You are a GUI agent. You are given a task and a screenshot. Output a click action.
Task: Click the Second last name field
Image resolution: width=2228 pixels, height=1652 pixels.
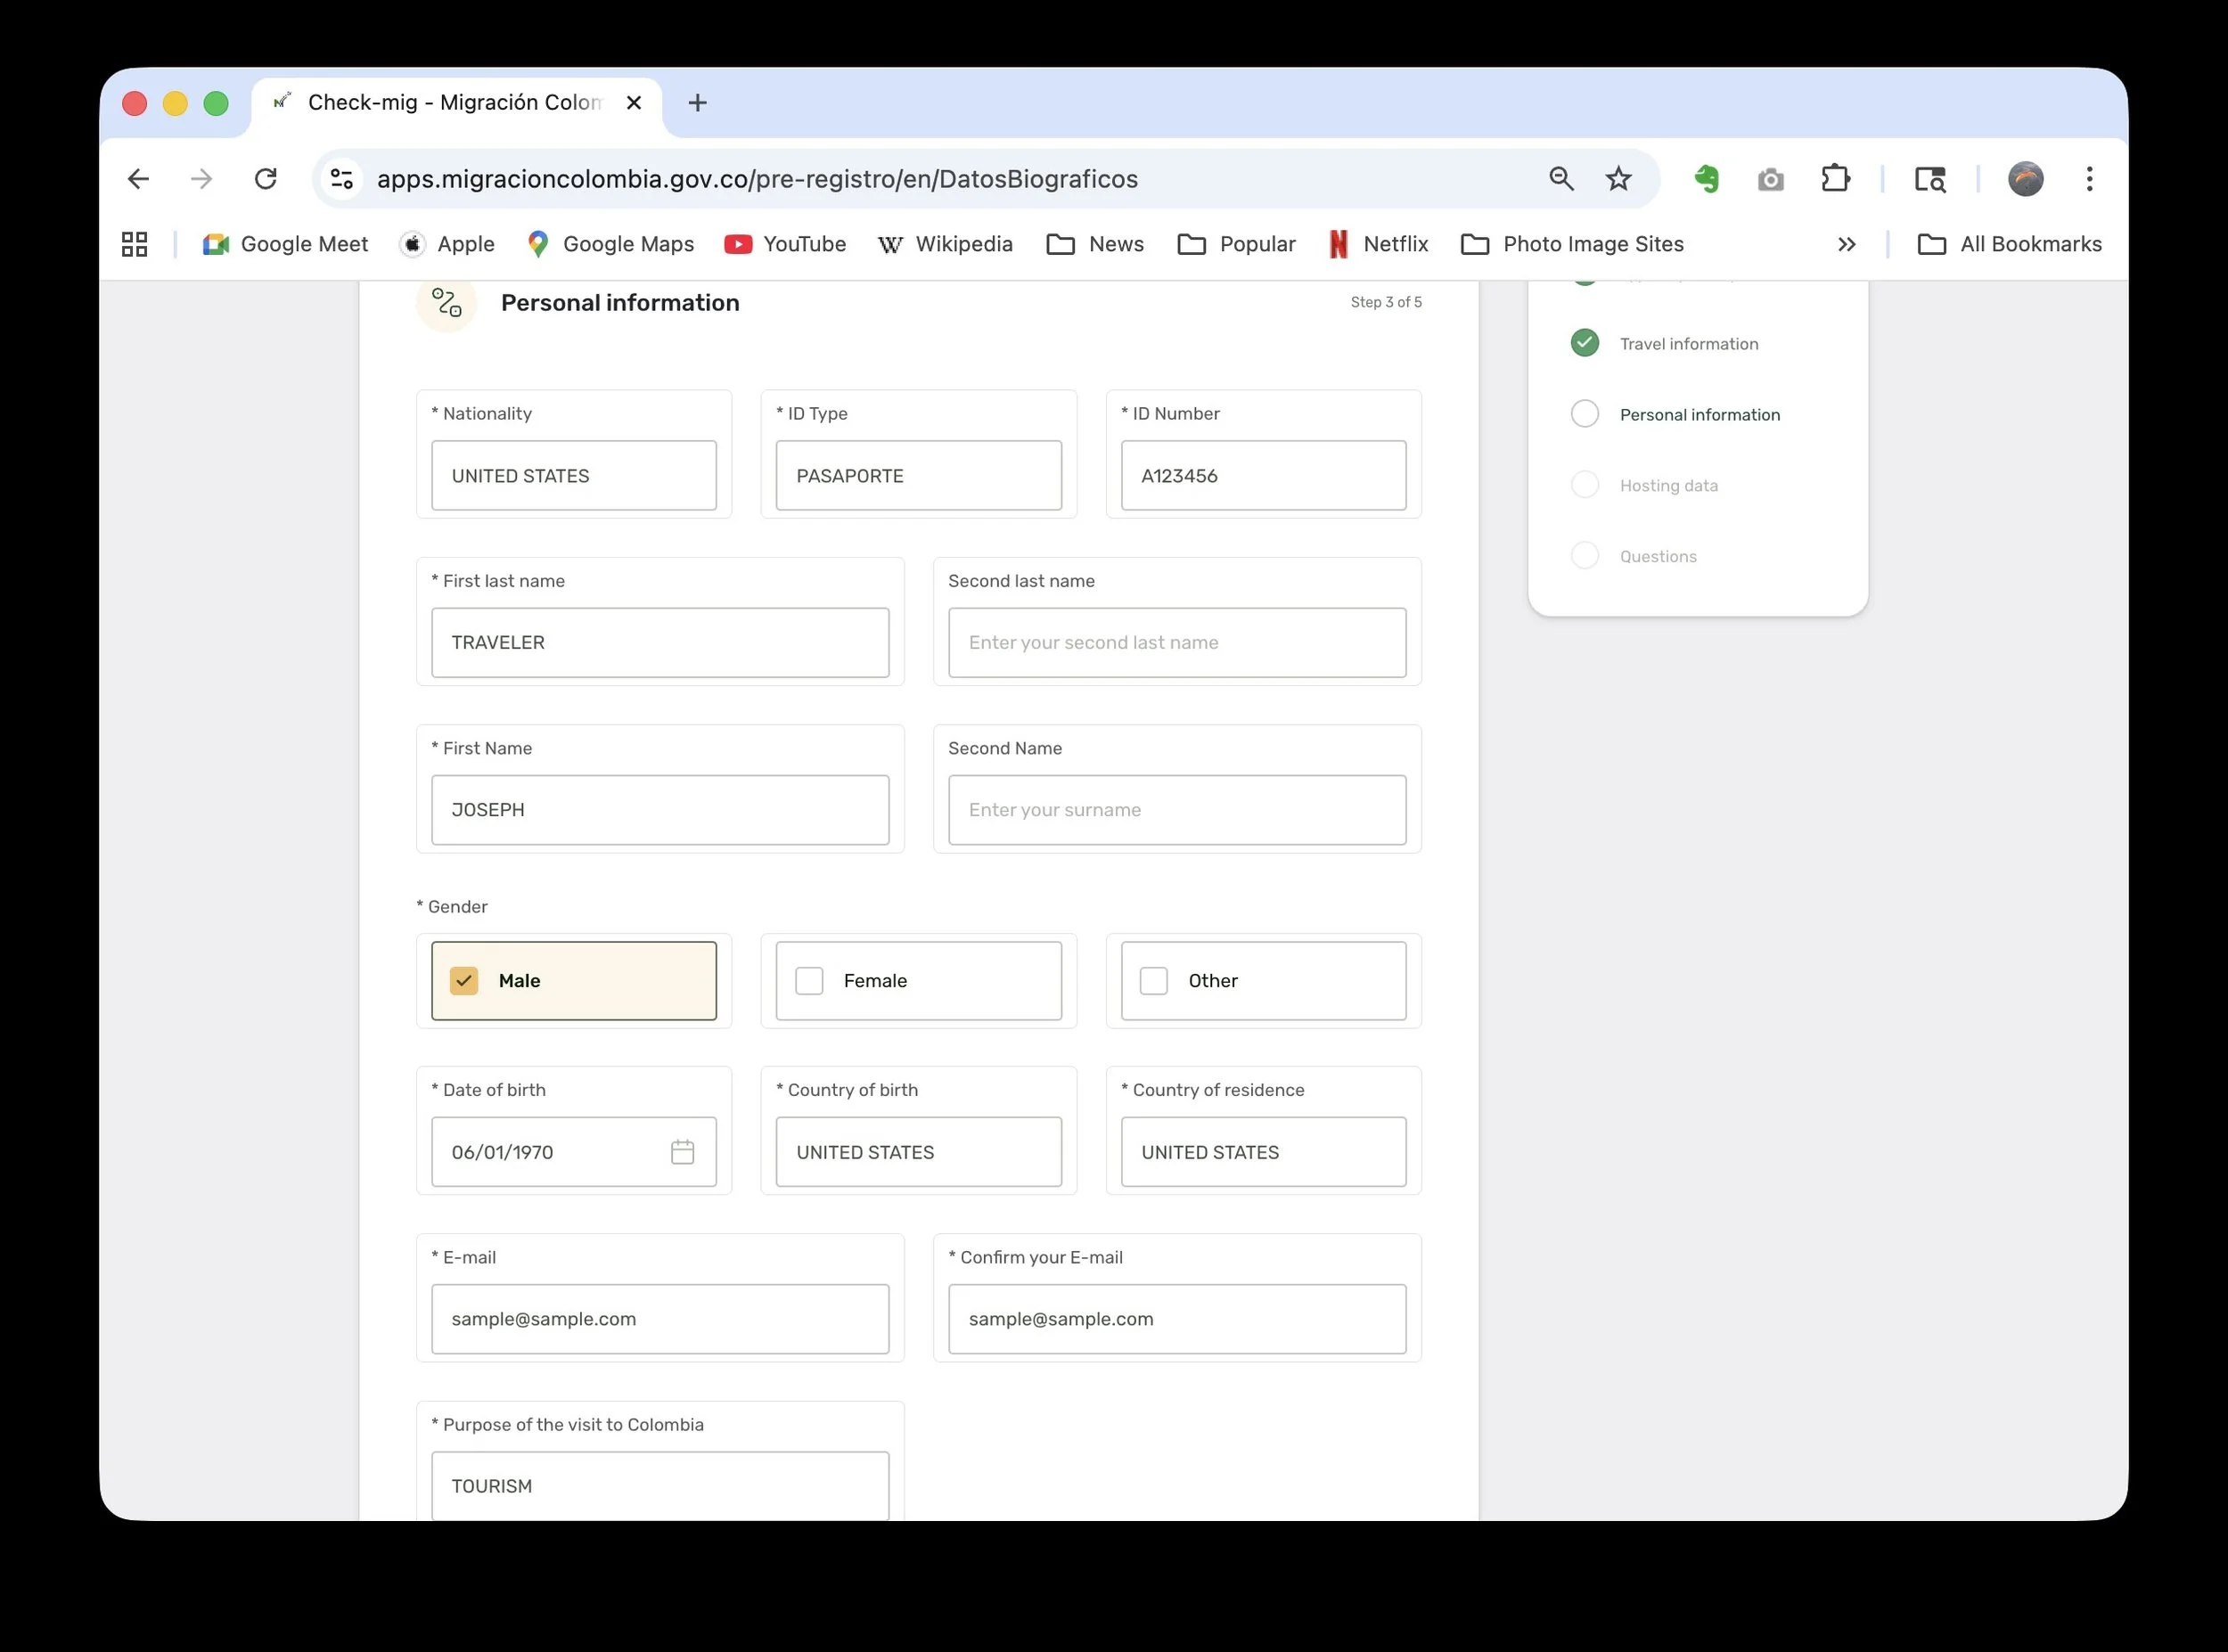(x=1176, y=643)
